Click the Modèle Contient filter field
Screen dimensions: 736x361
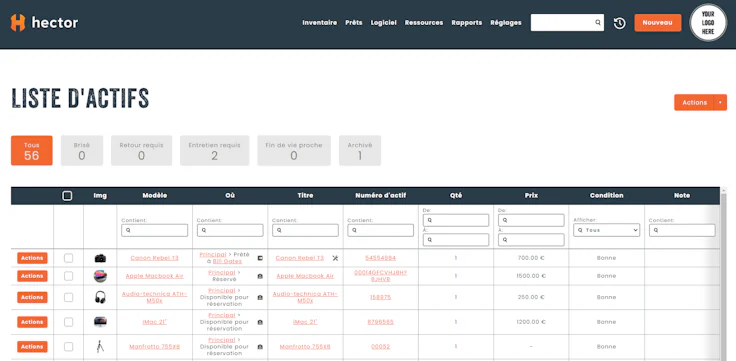[154, 230]
